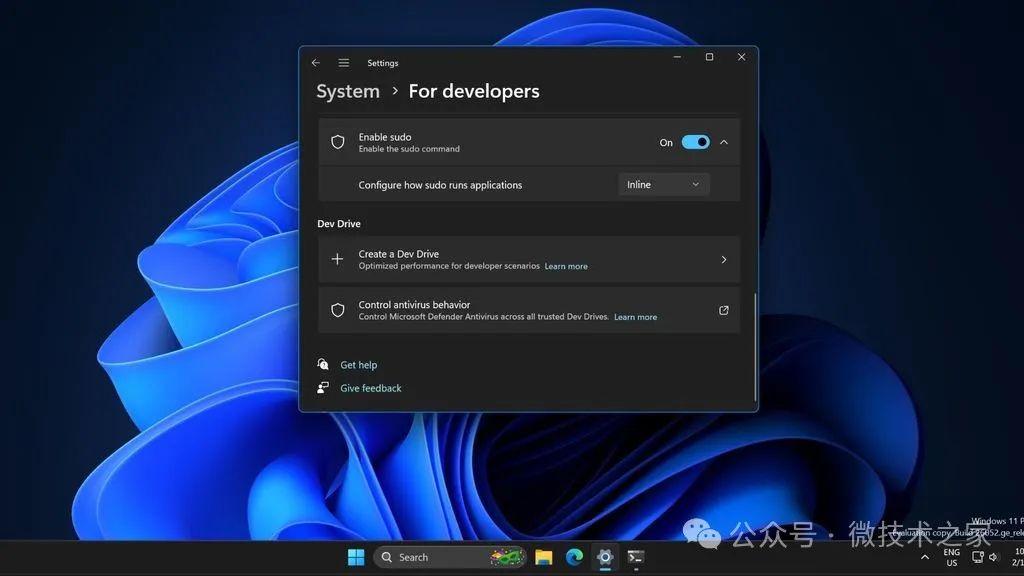The width and height of the screenshot is (1024, 576).
Task: Switch the sudo switch to Off state
Action: tap(696, 142)
